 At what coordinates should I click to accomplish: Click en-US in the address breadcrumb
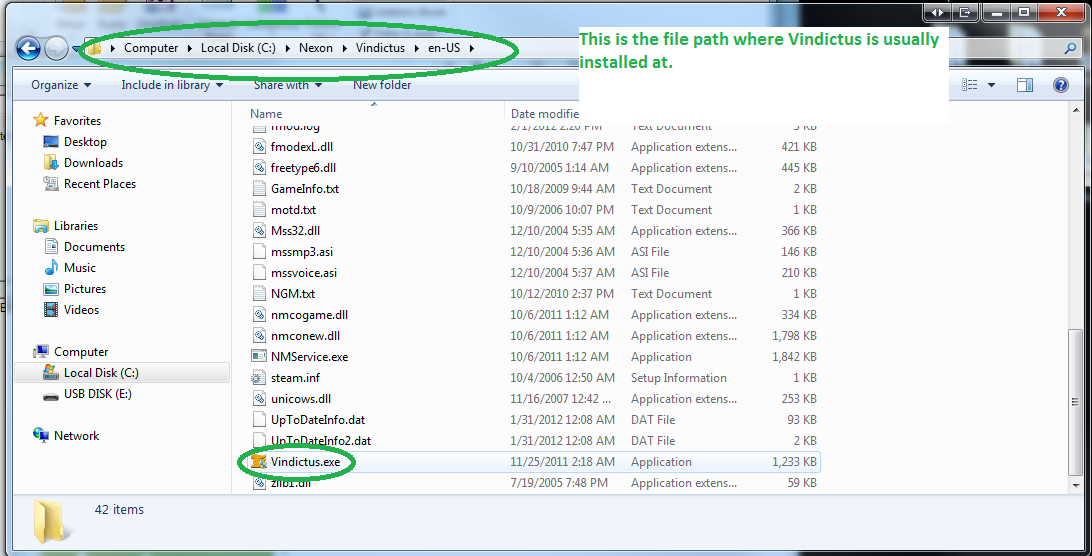click(444, 48)
